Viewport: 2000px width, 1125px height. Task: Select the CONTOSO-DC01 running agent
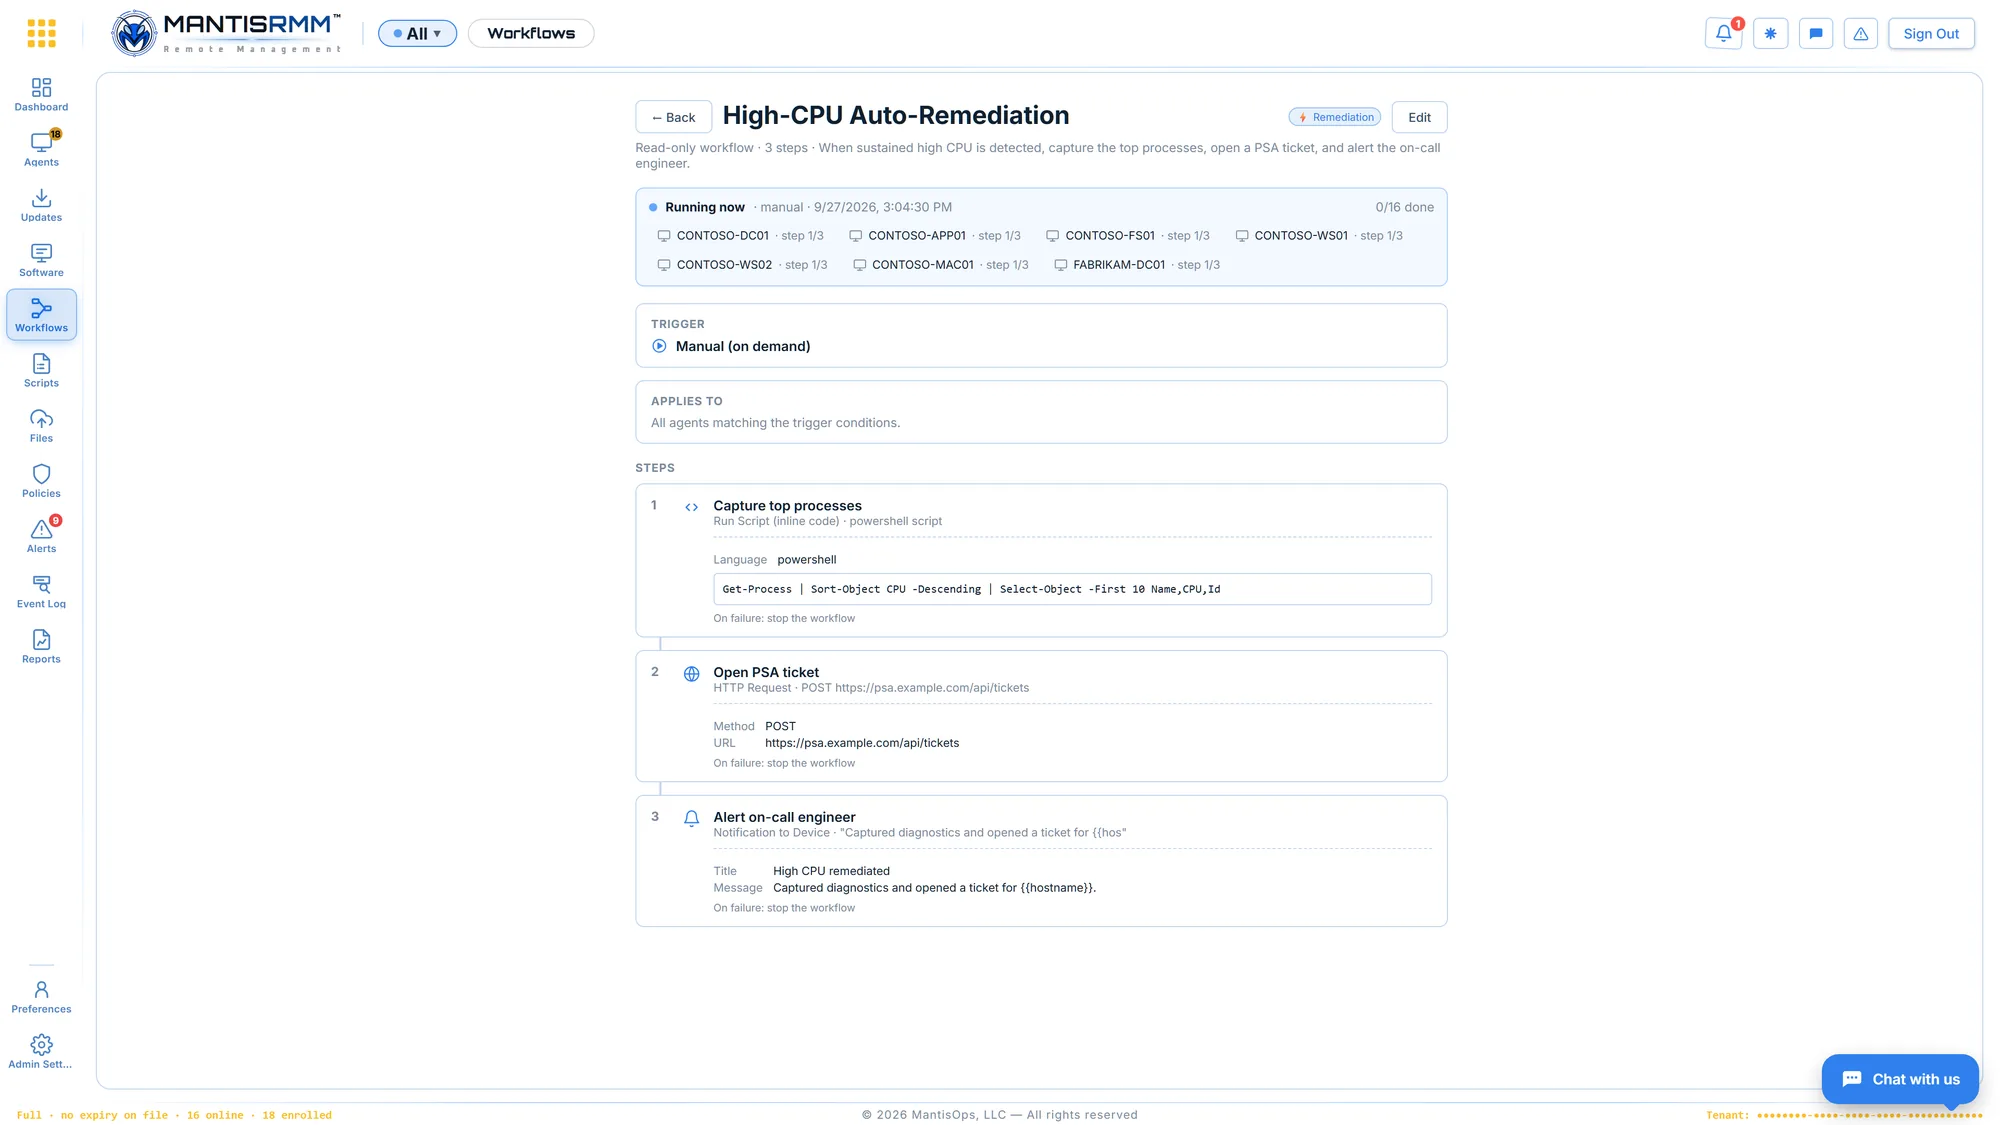(740, 236)
